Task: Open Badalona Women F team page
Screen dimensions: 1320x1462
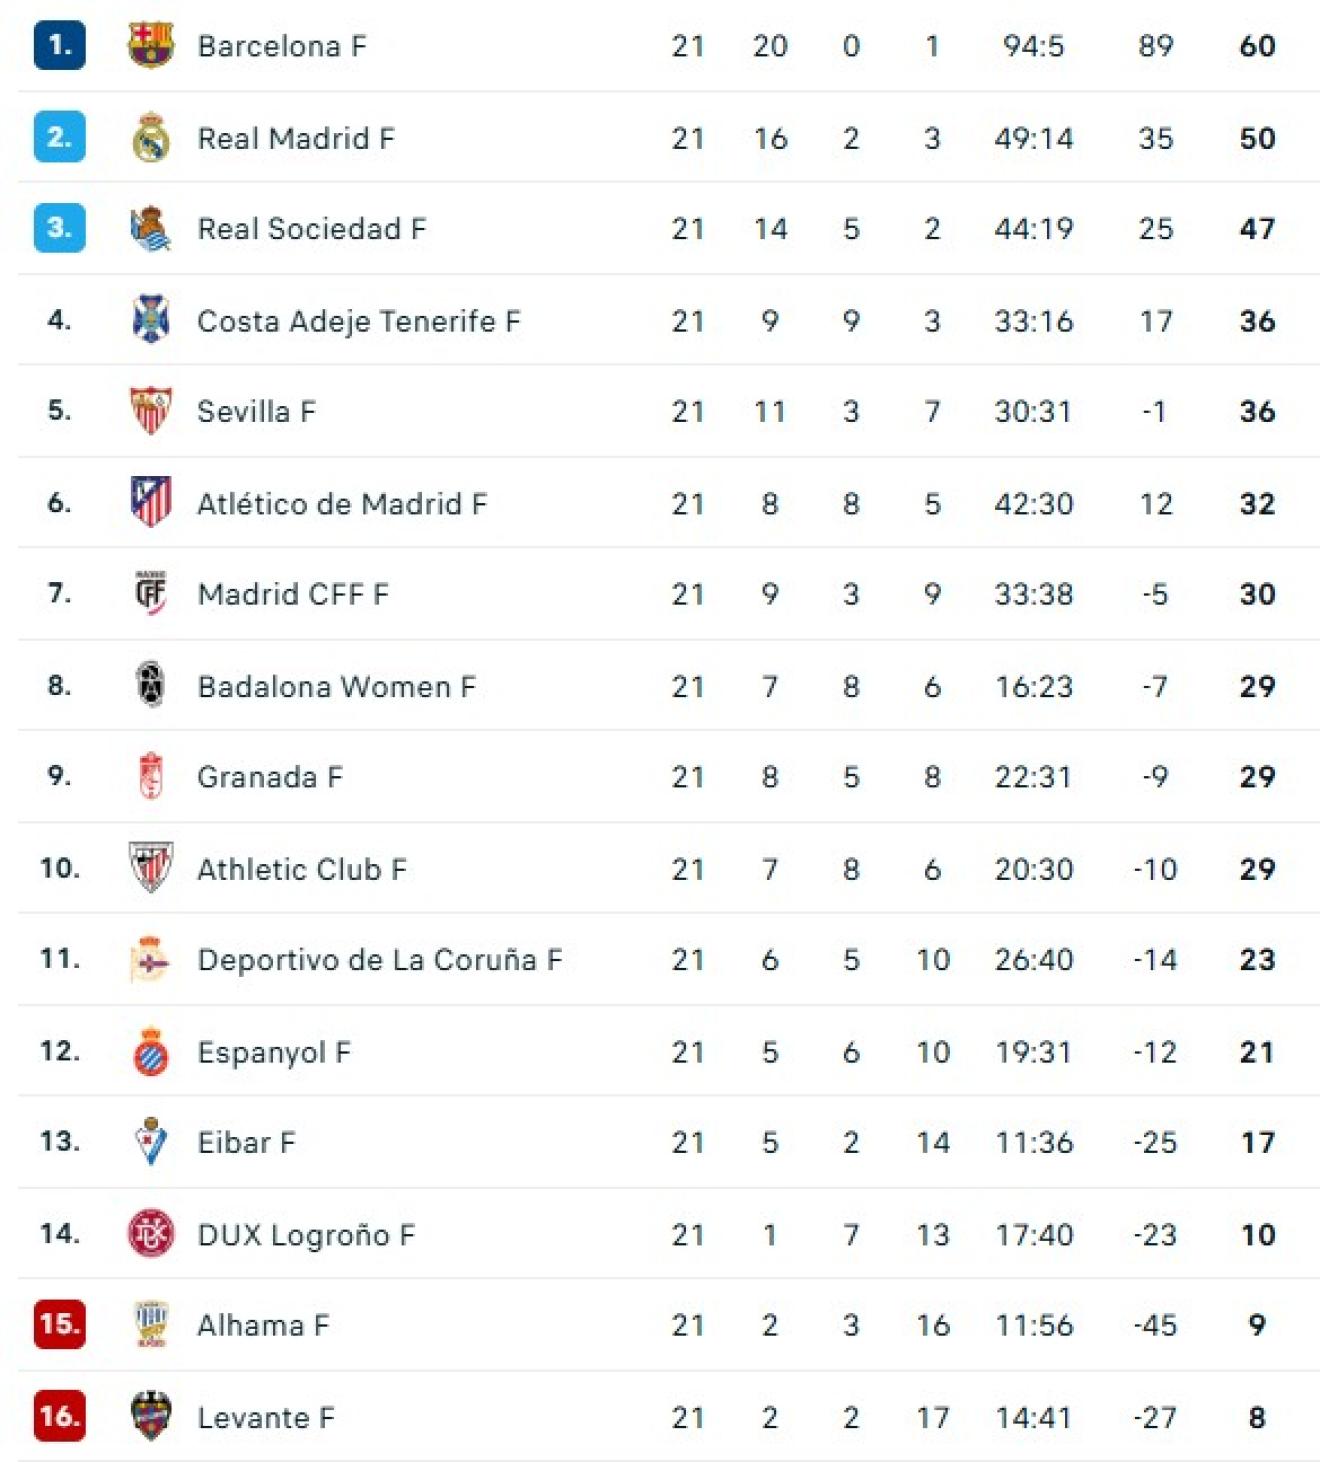Action: [337, 687]
